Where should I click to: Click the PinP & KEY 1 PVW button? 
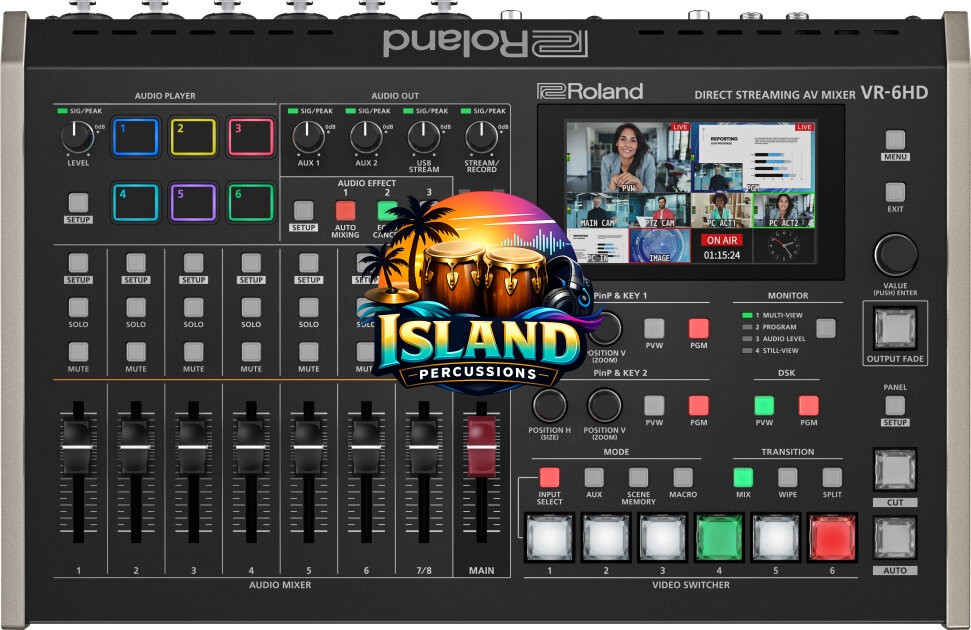pos(654,328)
